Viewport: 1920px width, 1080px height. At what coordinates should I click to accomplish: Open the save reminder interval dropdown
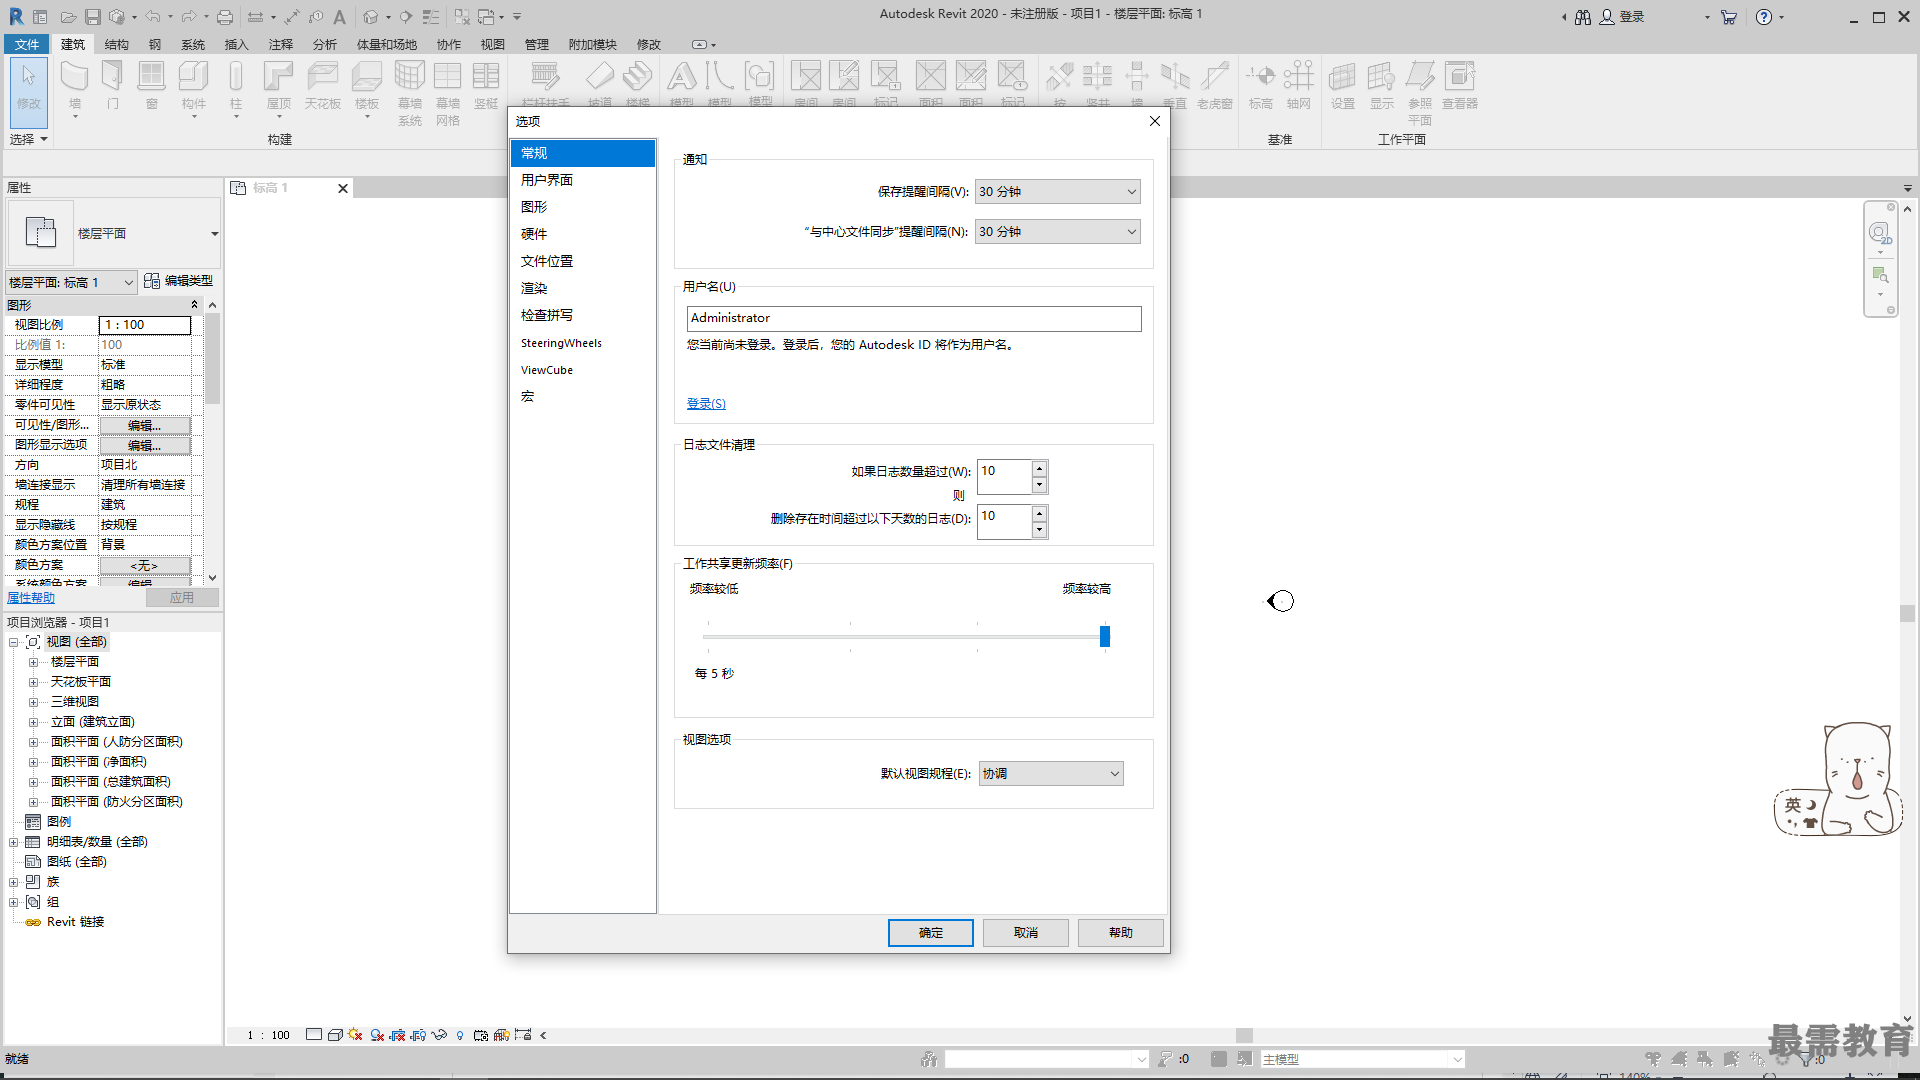[x=1057, y=191]
